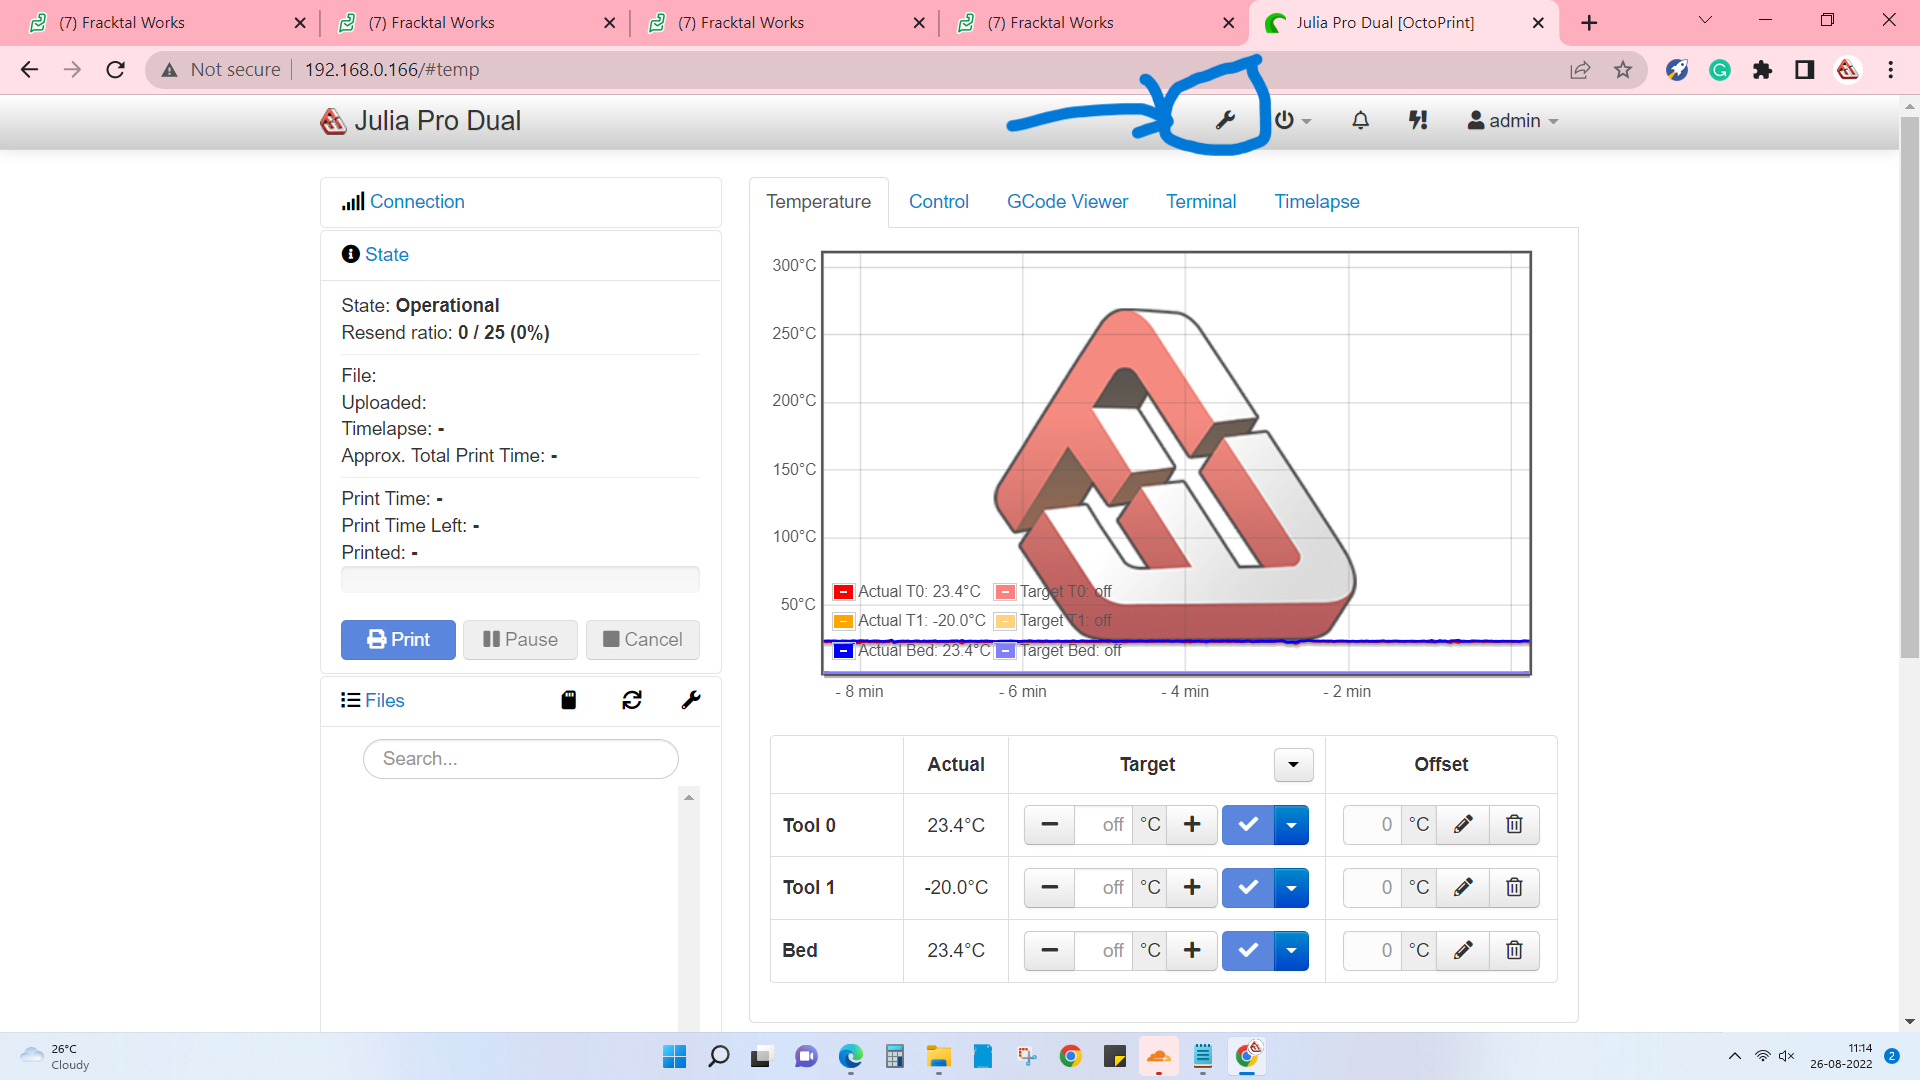Refresh the file list
This screenshot has width=1920, height=1080.
pos(631,700)
